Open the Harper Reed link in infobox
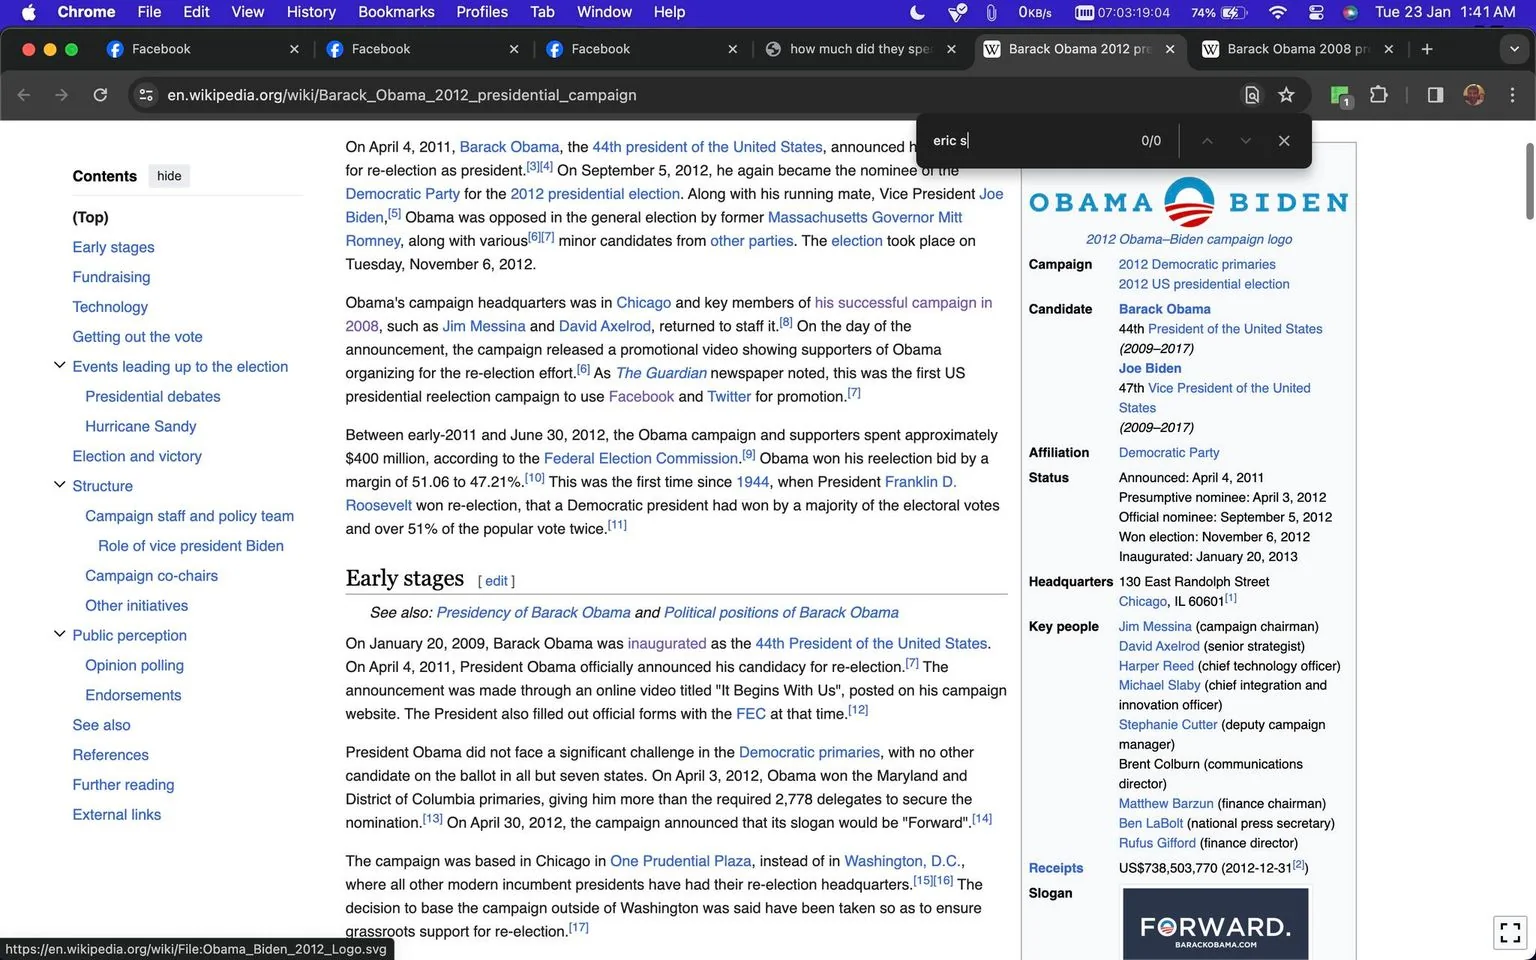 pyautogui.click(x=1156, y=665)
